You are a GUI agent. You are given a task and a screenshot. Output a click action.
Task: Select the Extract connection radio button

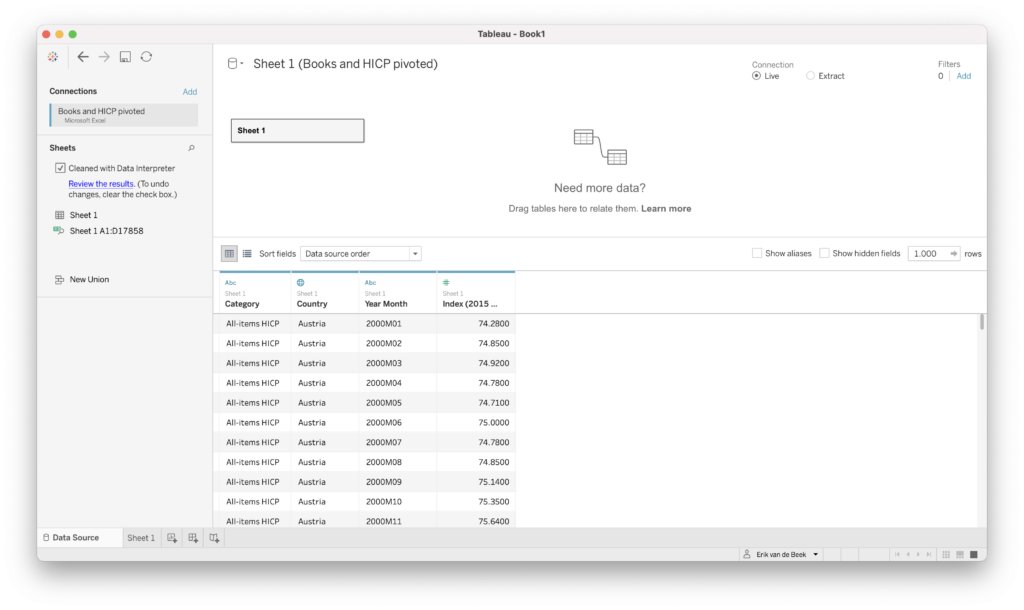(812, 75)
